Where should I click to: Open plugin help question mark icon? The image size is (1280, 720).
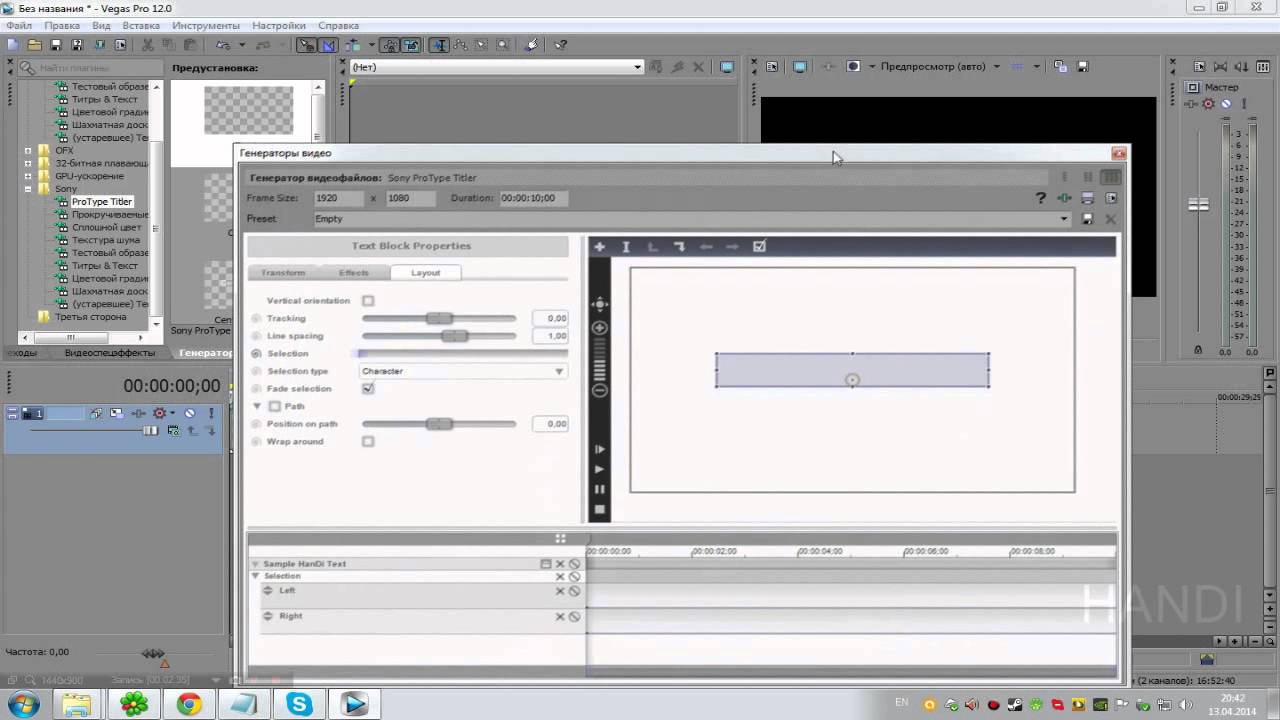click(x=1041, y=198)
